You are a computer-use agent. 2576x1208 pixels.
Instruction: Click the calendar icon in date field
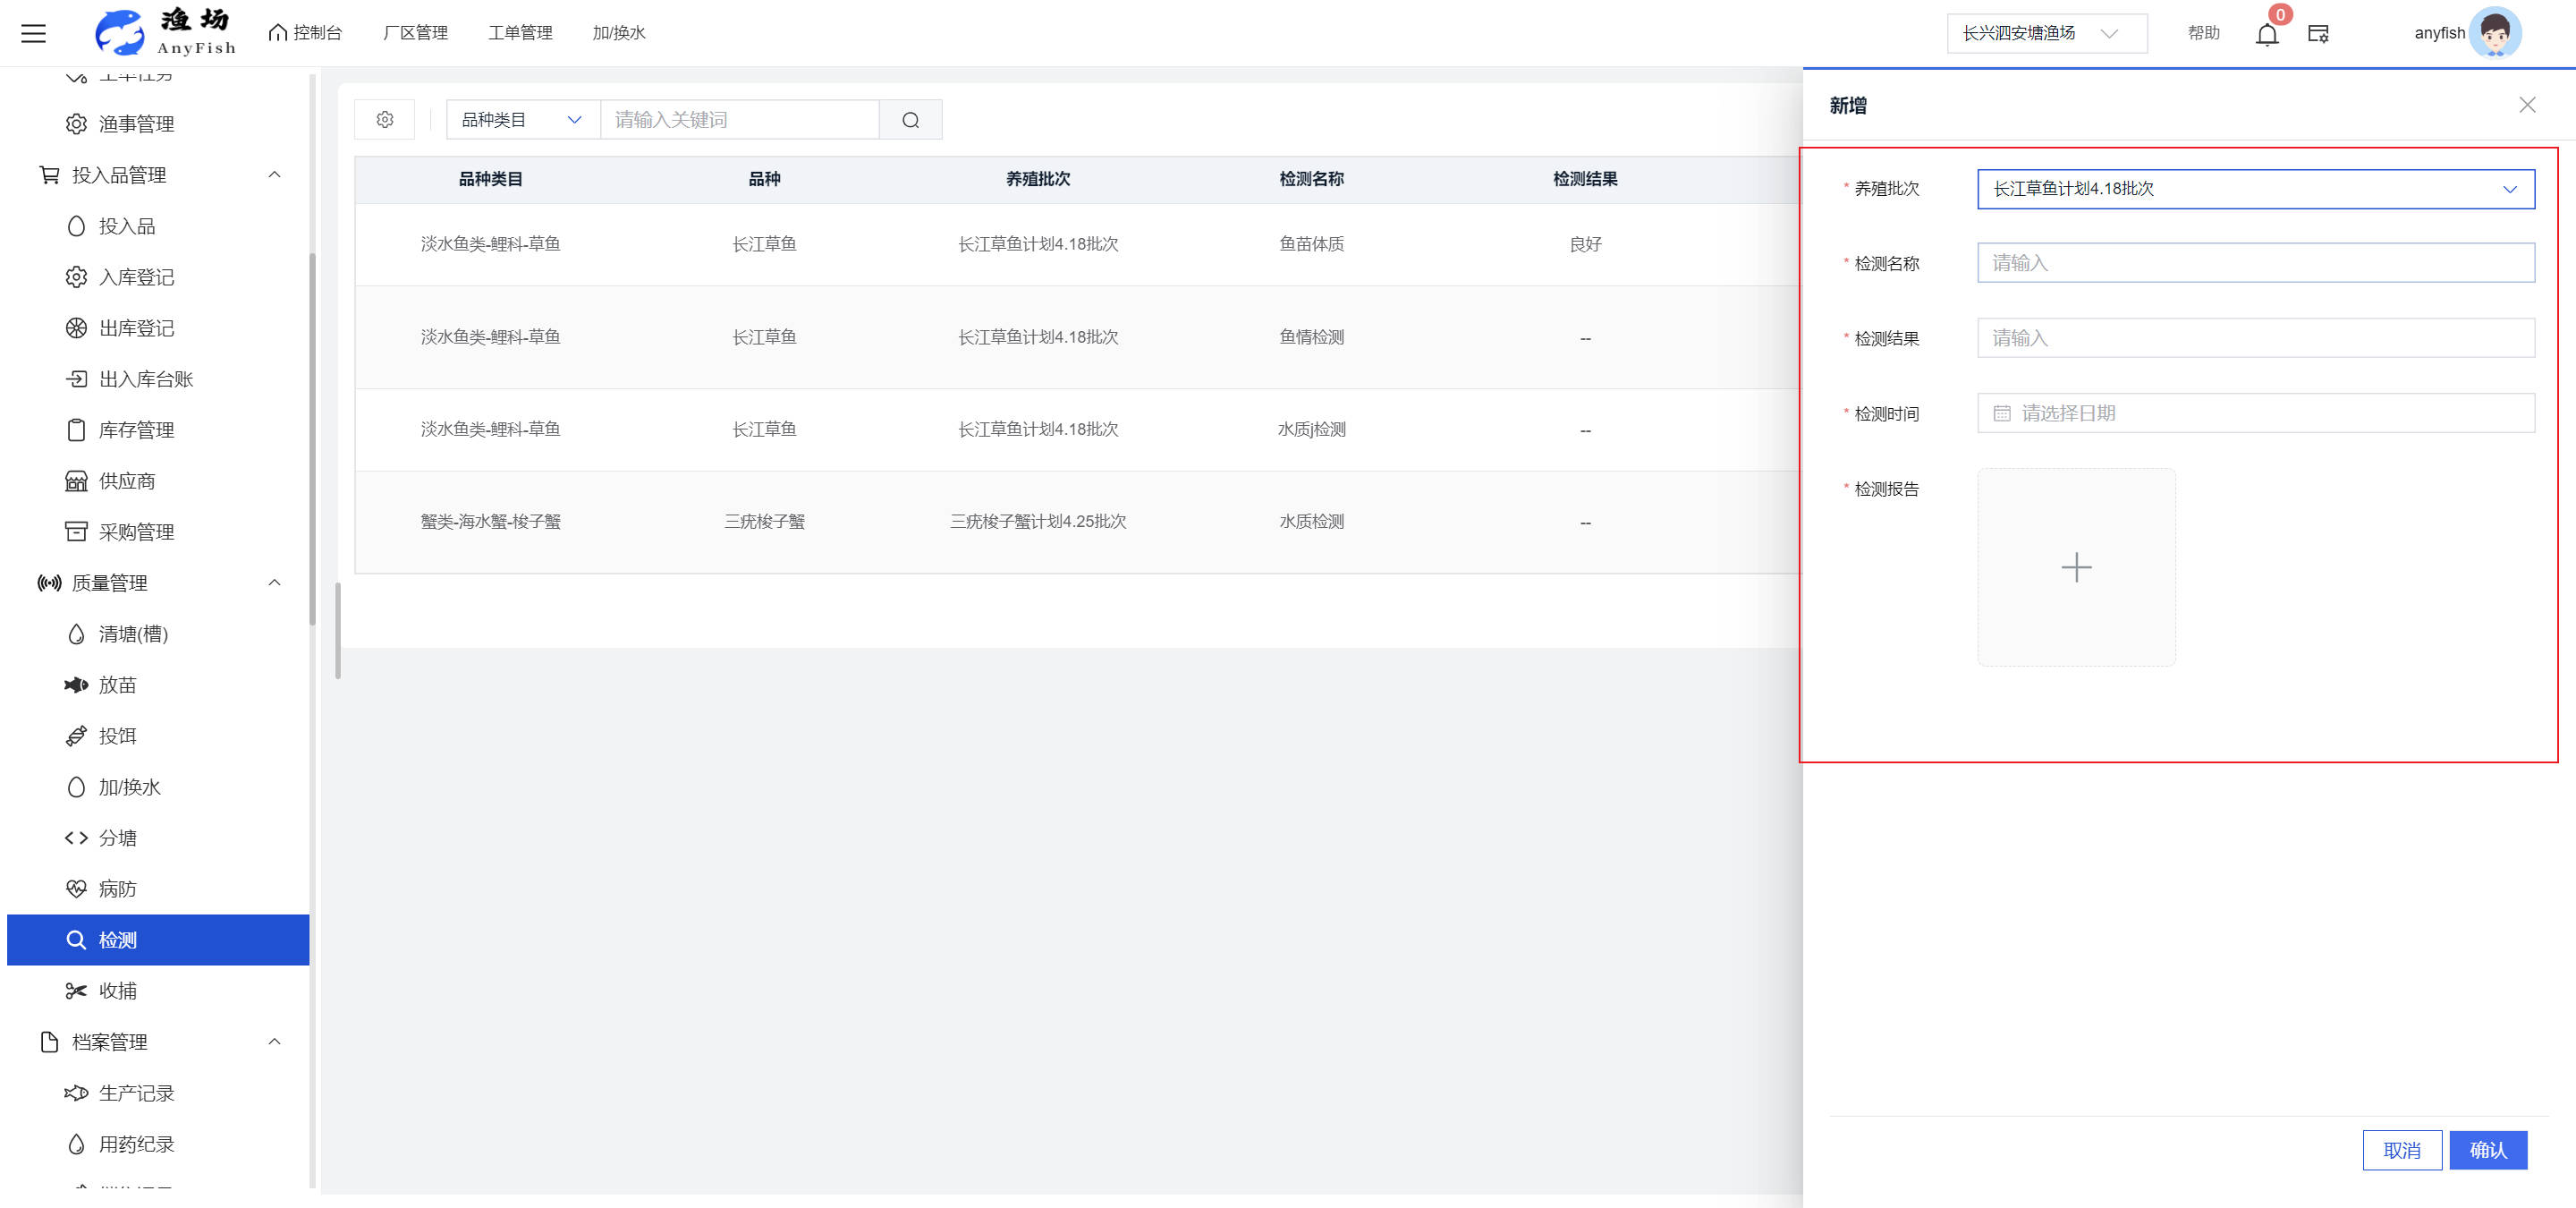click(2001, 413)
